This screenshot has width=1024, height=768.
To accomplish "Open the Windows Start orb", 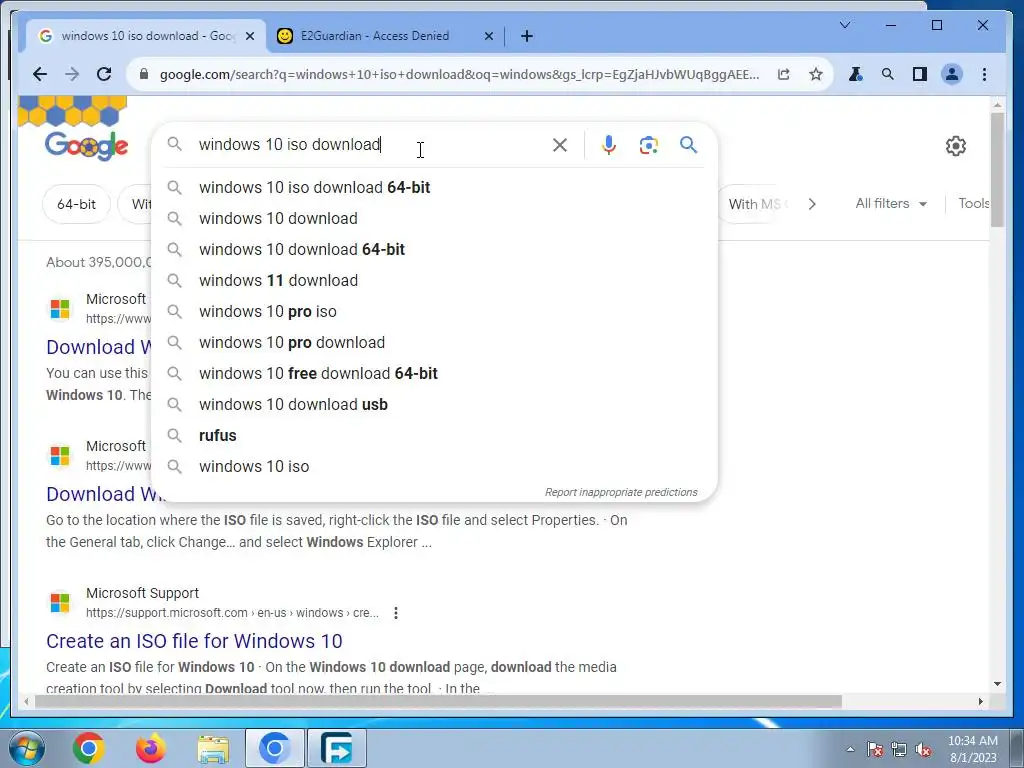I will click(27, 748).
